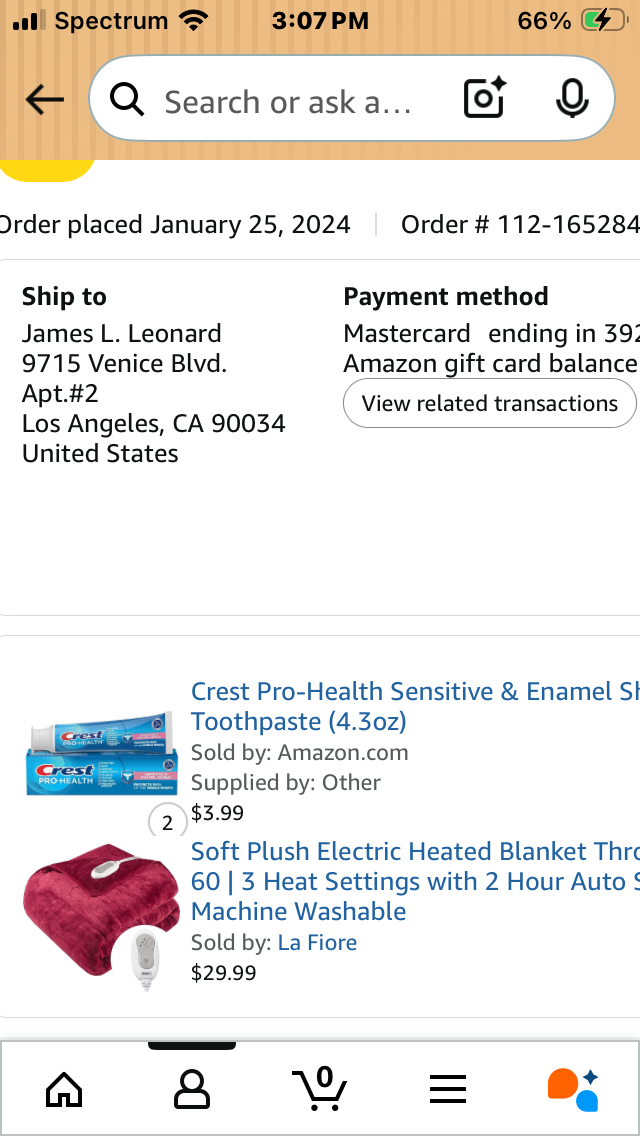Tap the drag handle above bottom bar
The width and height of the screenshot is (640, 1136).
191,1045
